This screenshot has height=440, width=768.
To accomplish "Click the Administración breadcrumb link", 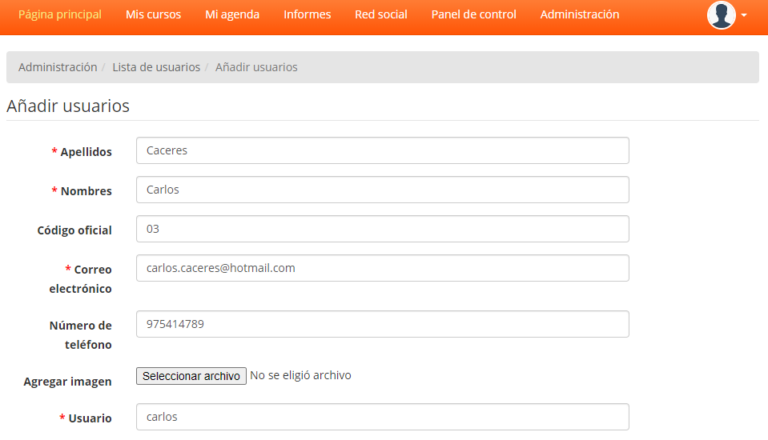I will point(57,67).
